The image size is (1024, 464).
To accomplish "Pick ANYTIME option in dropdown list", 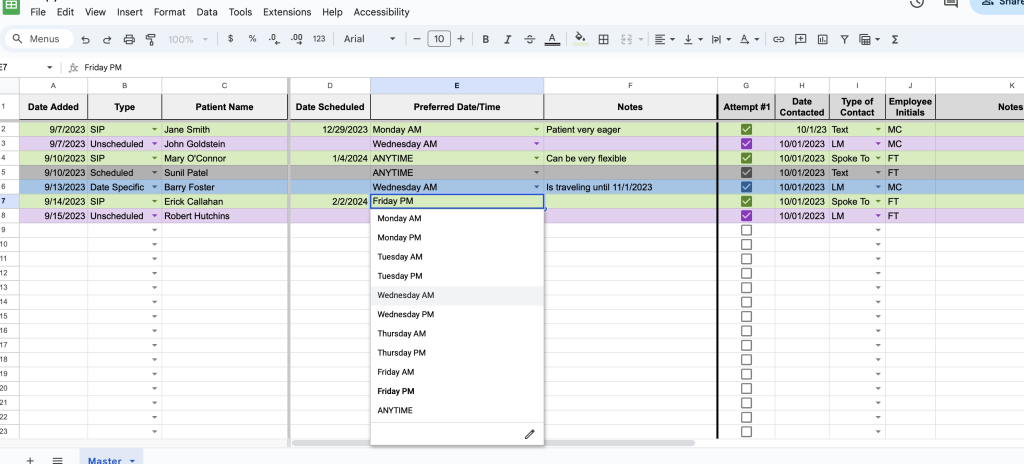I will [456, 410].
